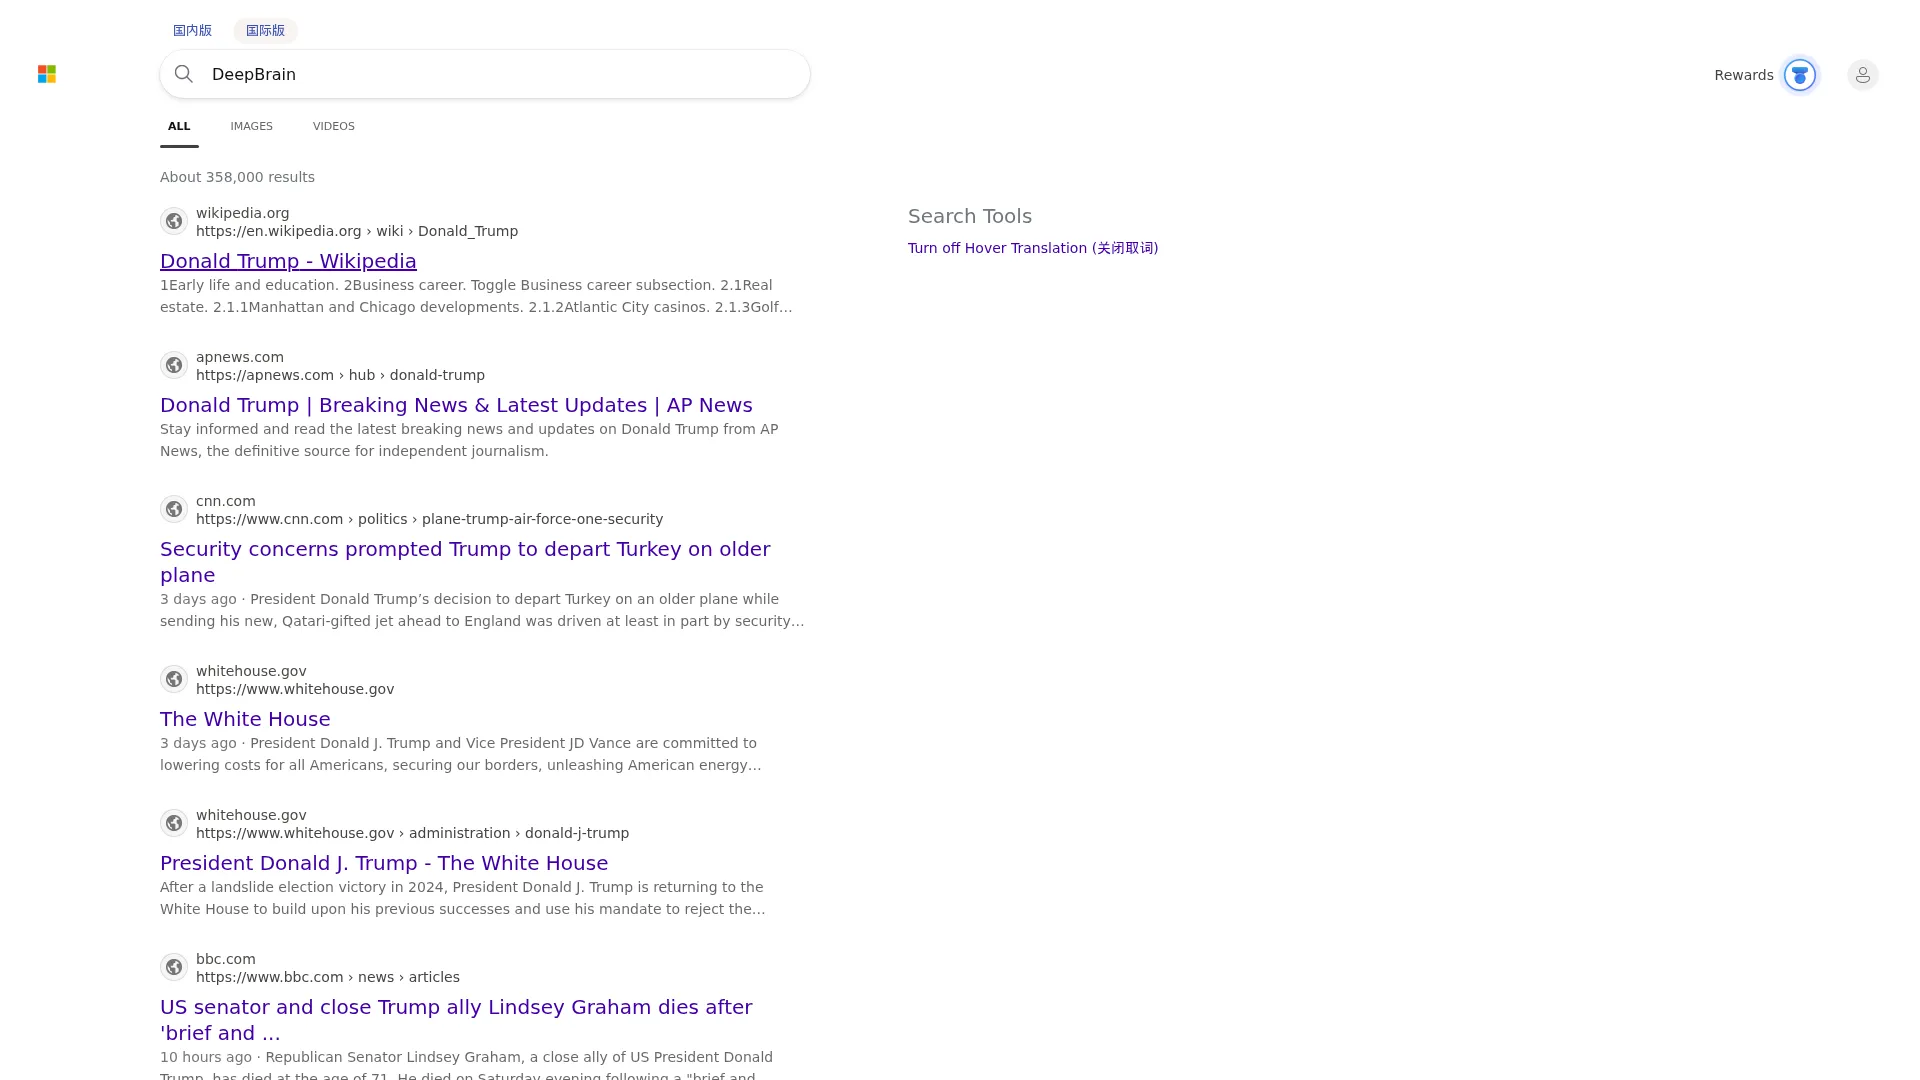Viewport: 1920px width, 1080px height.
Task: Click The White House snippet about lowering costs
Action: point(461,754)
